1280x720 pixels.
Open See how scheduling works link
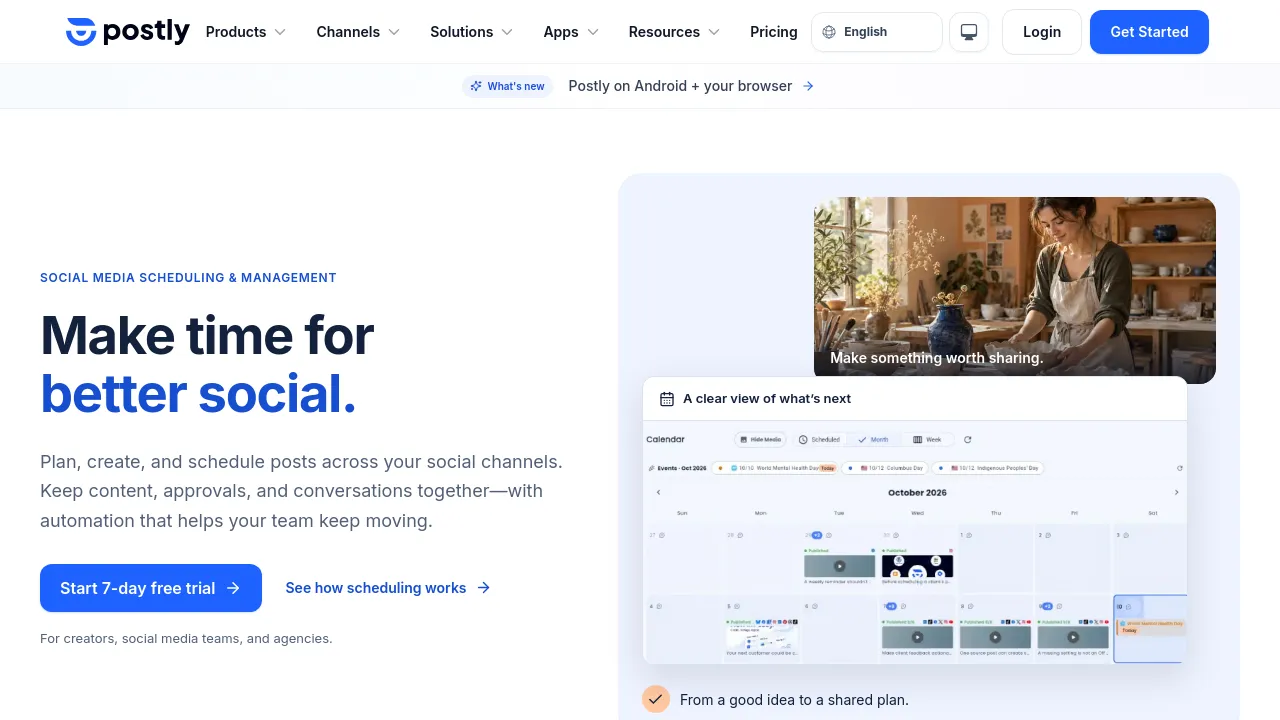(388, 588)
